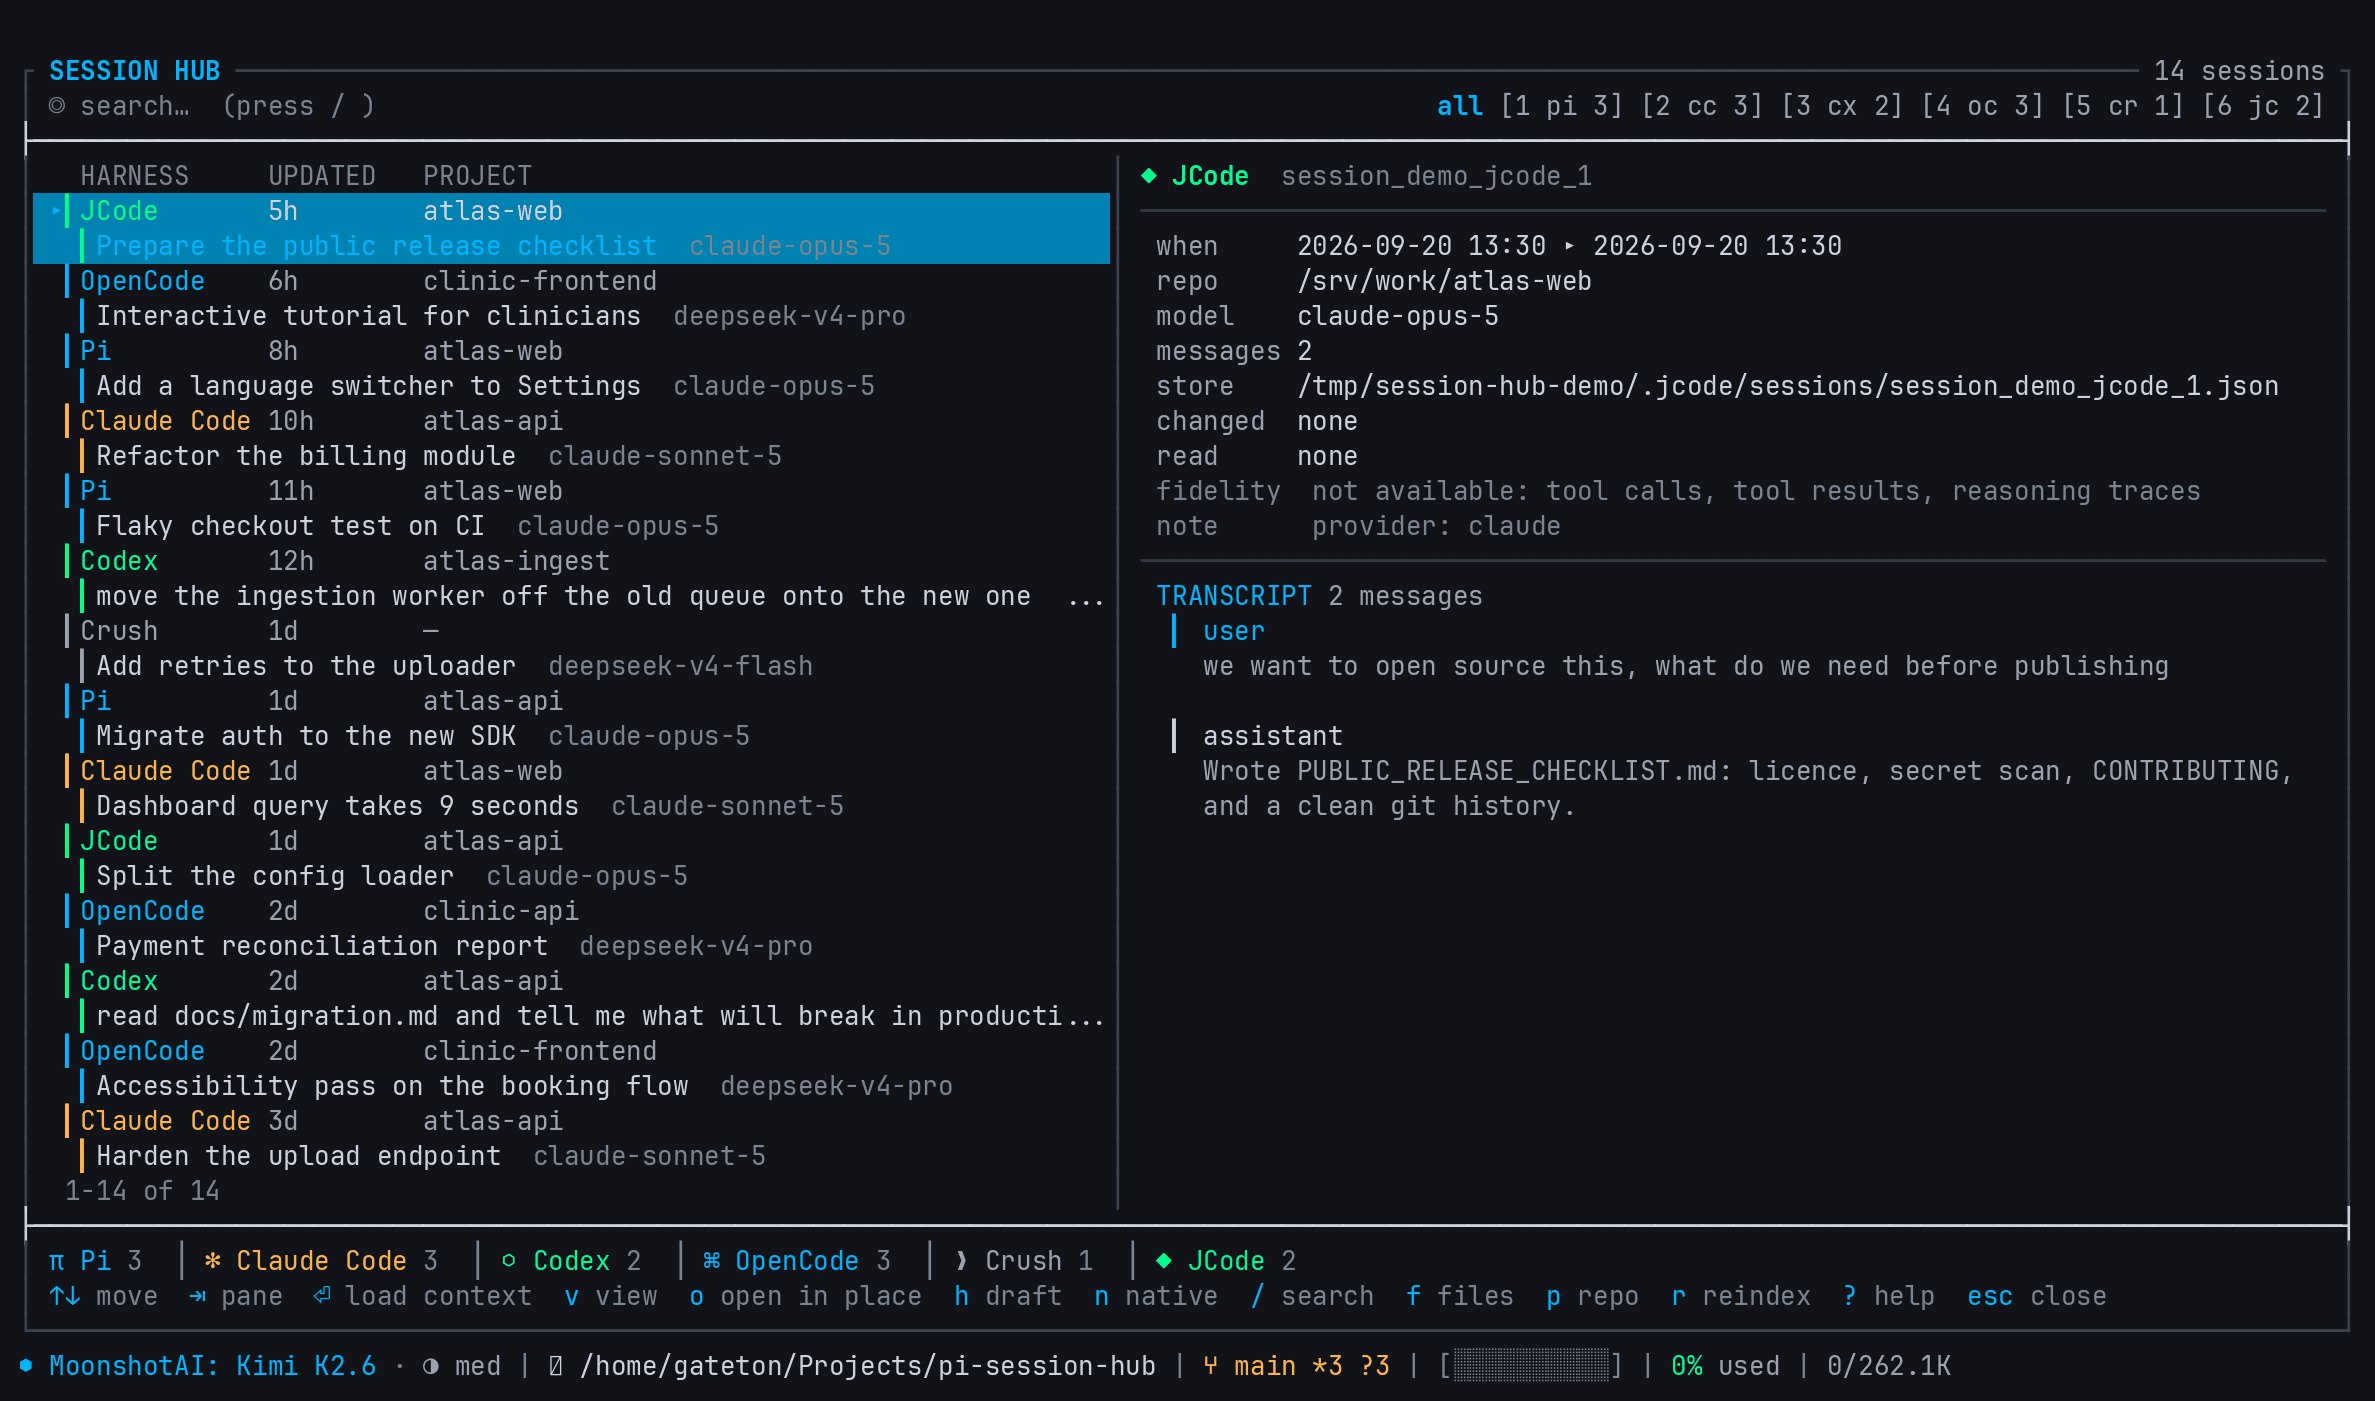Select 'Harden the upload endpoint' session
The width and height of the screenshot is (2375, 1401).
pyautogui.click(x=572, y=1139)
